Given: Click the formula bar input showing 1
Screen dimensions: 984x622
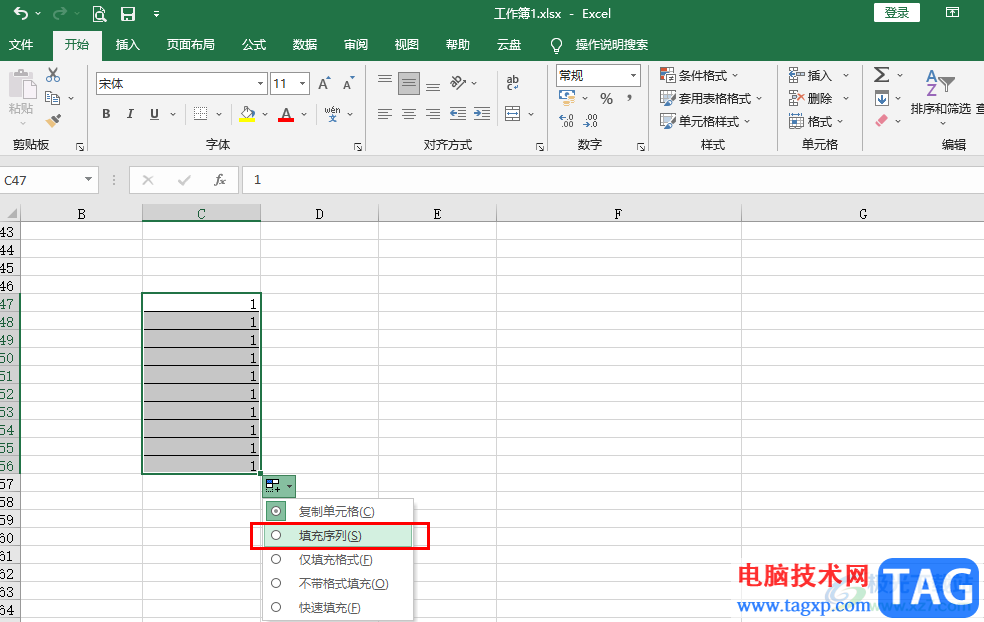Looking at the screenshot, I should tap(612, 180).
